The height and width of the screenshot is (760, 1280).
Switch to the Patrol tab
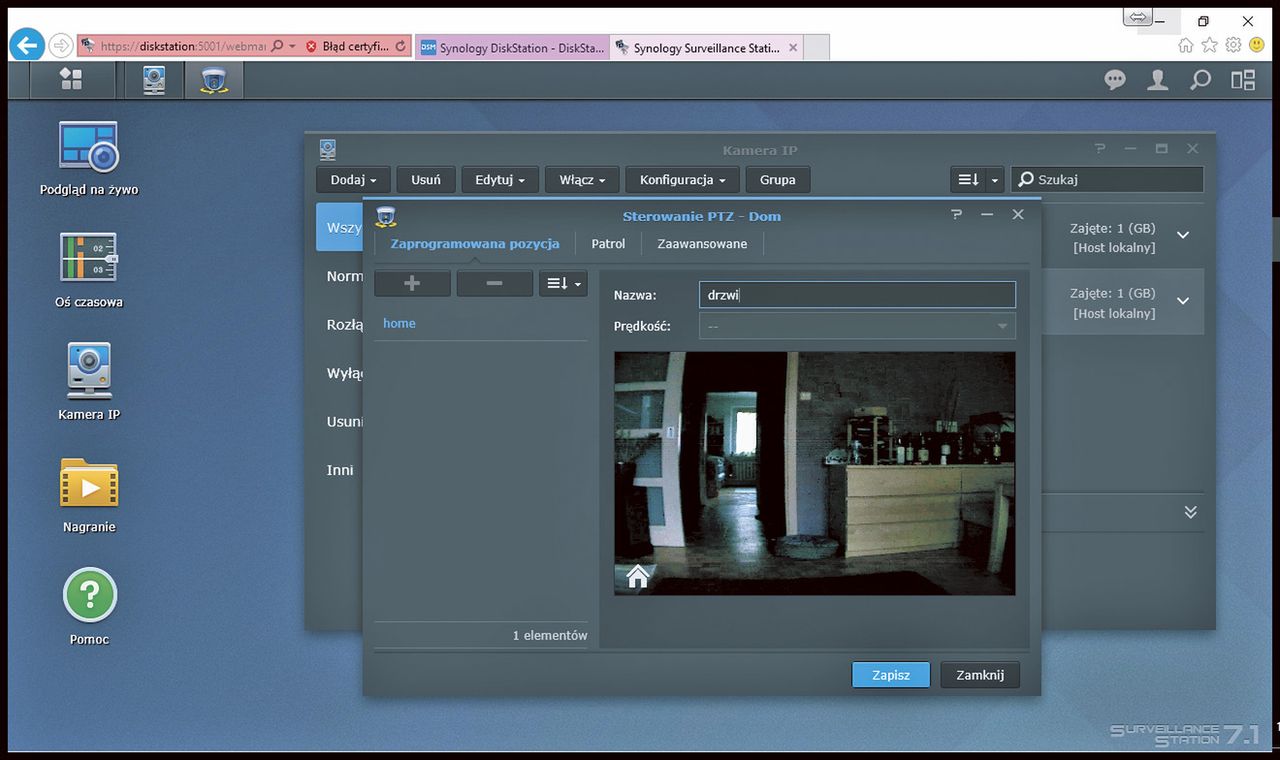[x=608, y=244]
